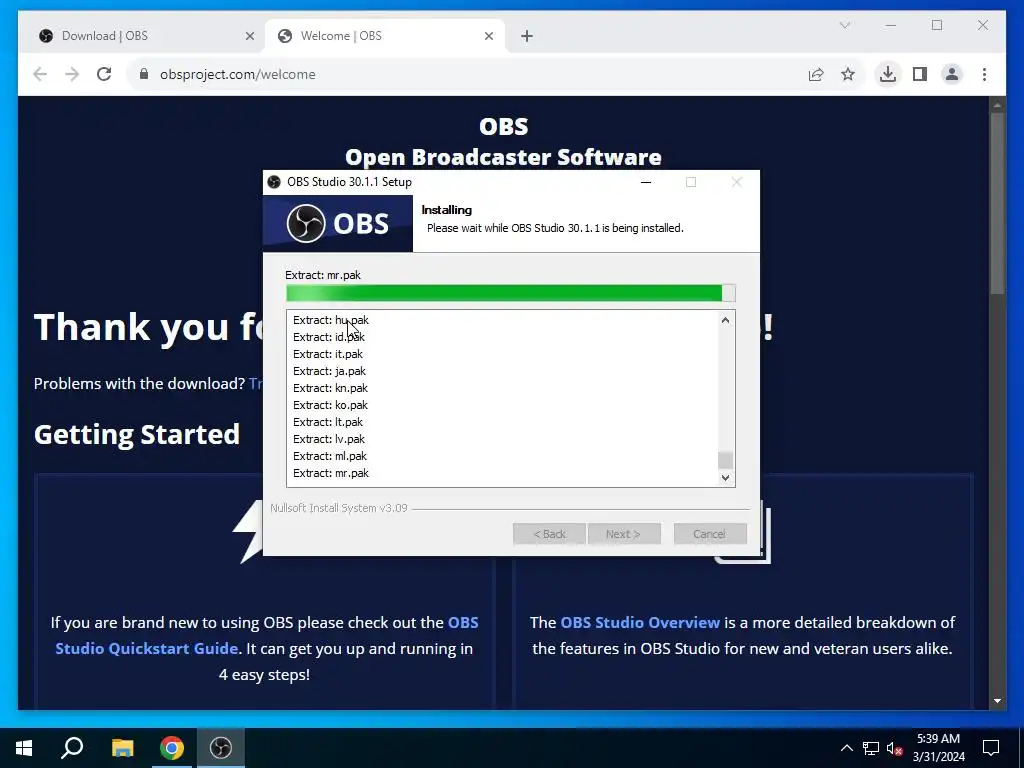Click the muted volume tray icon
Viewport: 1024px width, 768px height.
pyautogui.click(x=894, y=748)
